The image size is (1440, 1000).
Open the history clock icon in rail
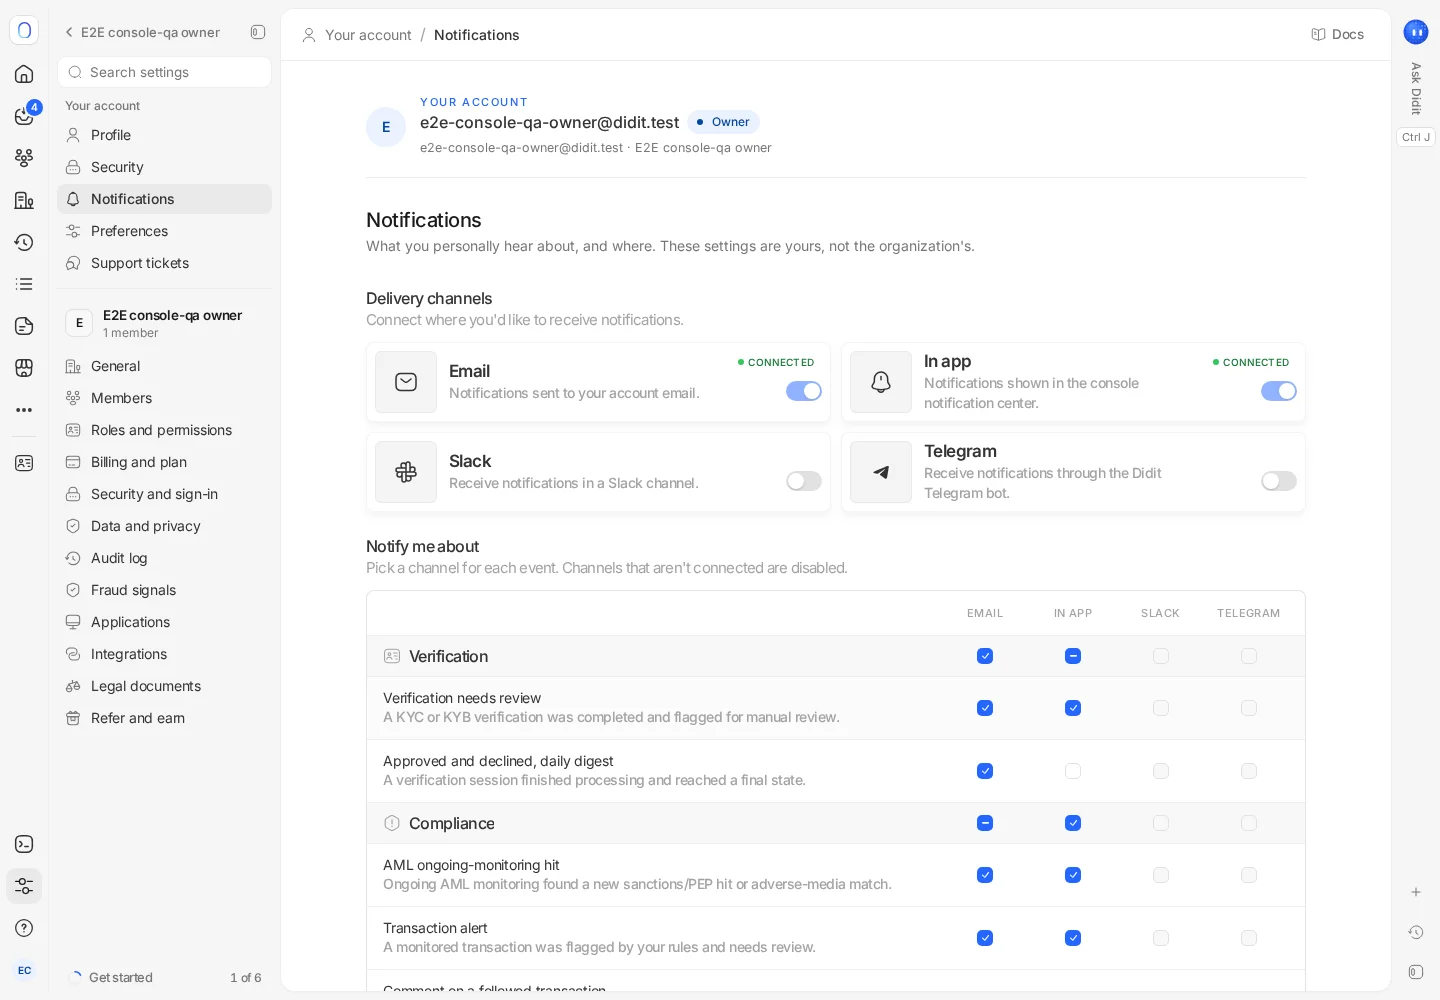click(24, 242)
